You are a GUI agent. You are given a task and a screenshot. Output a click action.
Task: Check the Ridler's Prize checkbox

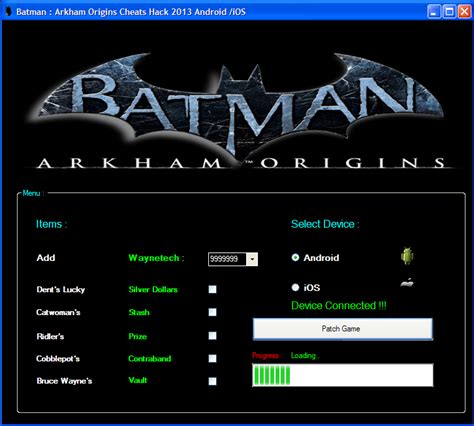[212, 336]
